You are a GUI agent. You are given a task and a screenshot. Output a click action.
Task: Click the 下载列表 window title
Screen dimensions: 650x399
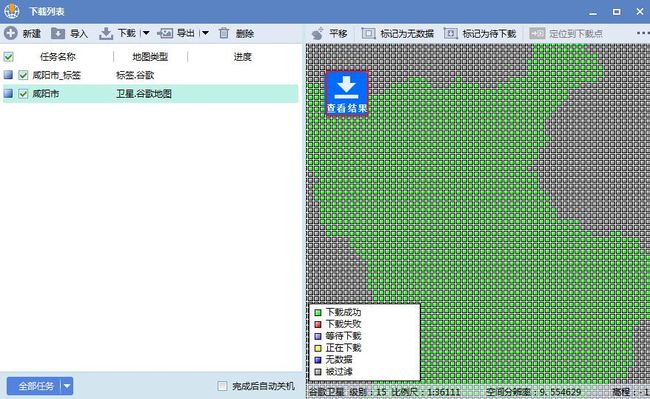46,11
